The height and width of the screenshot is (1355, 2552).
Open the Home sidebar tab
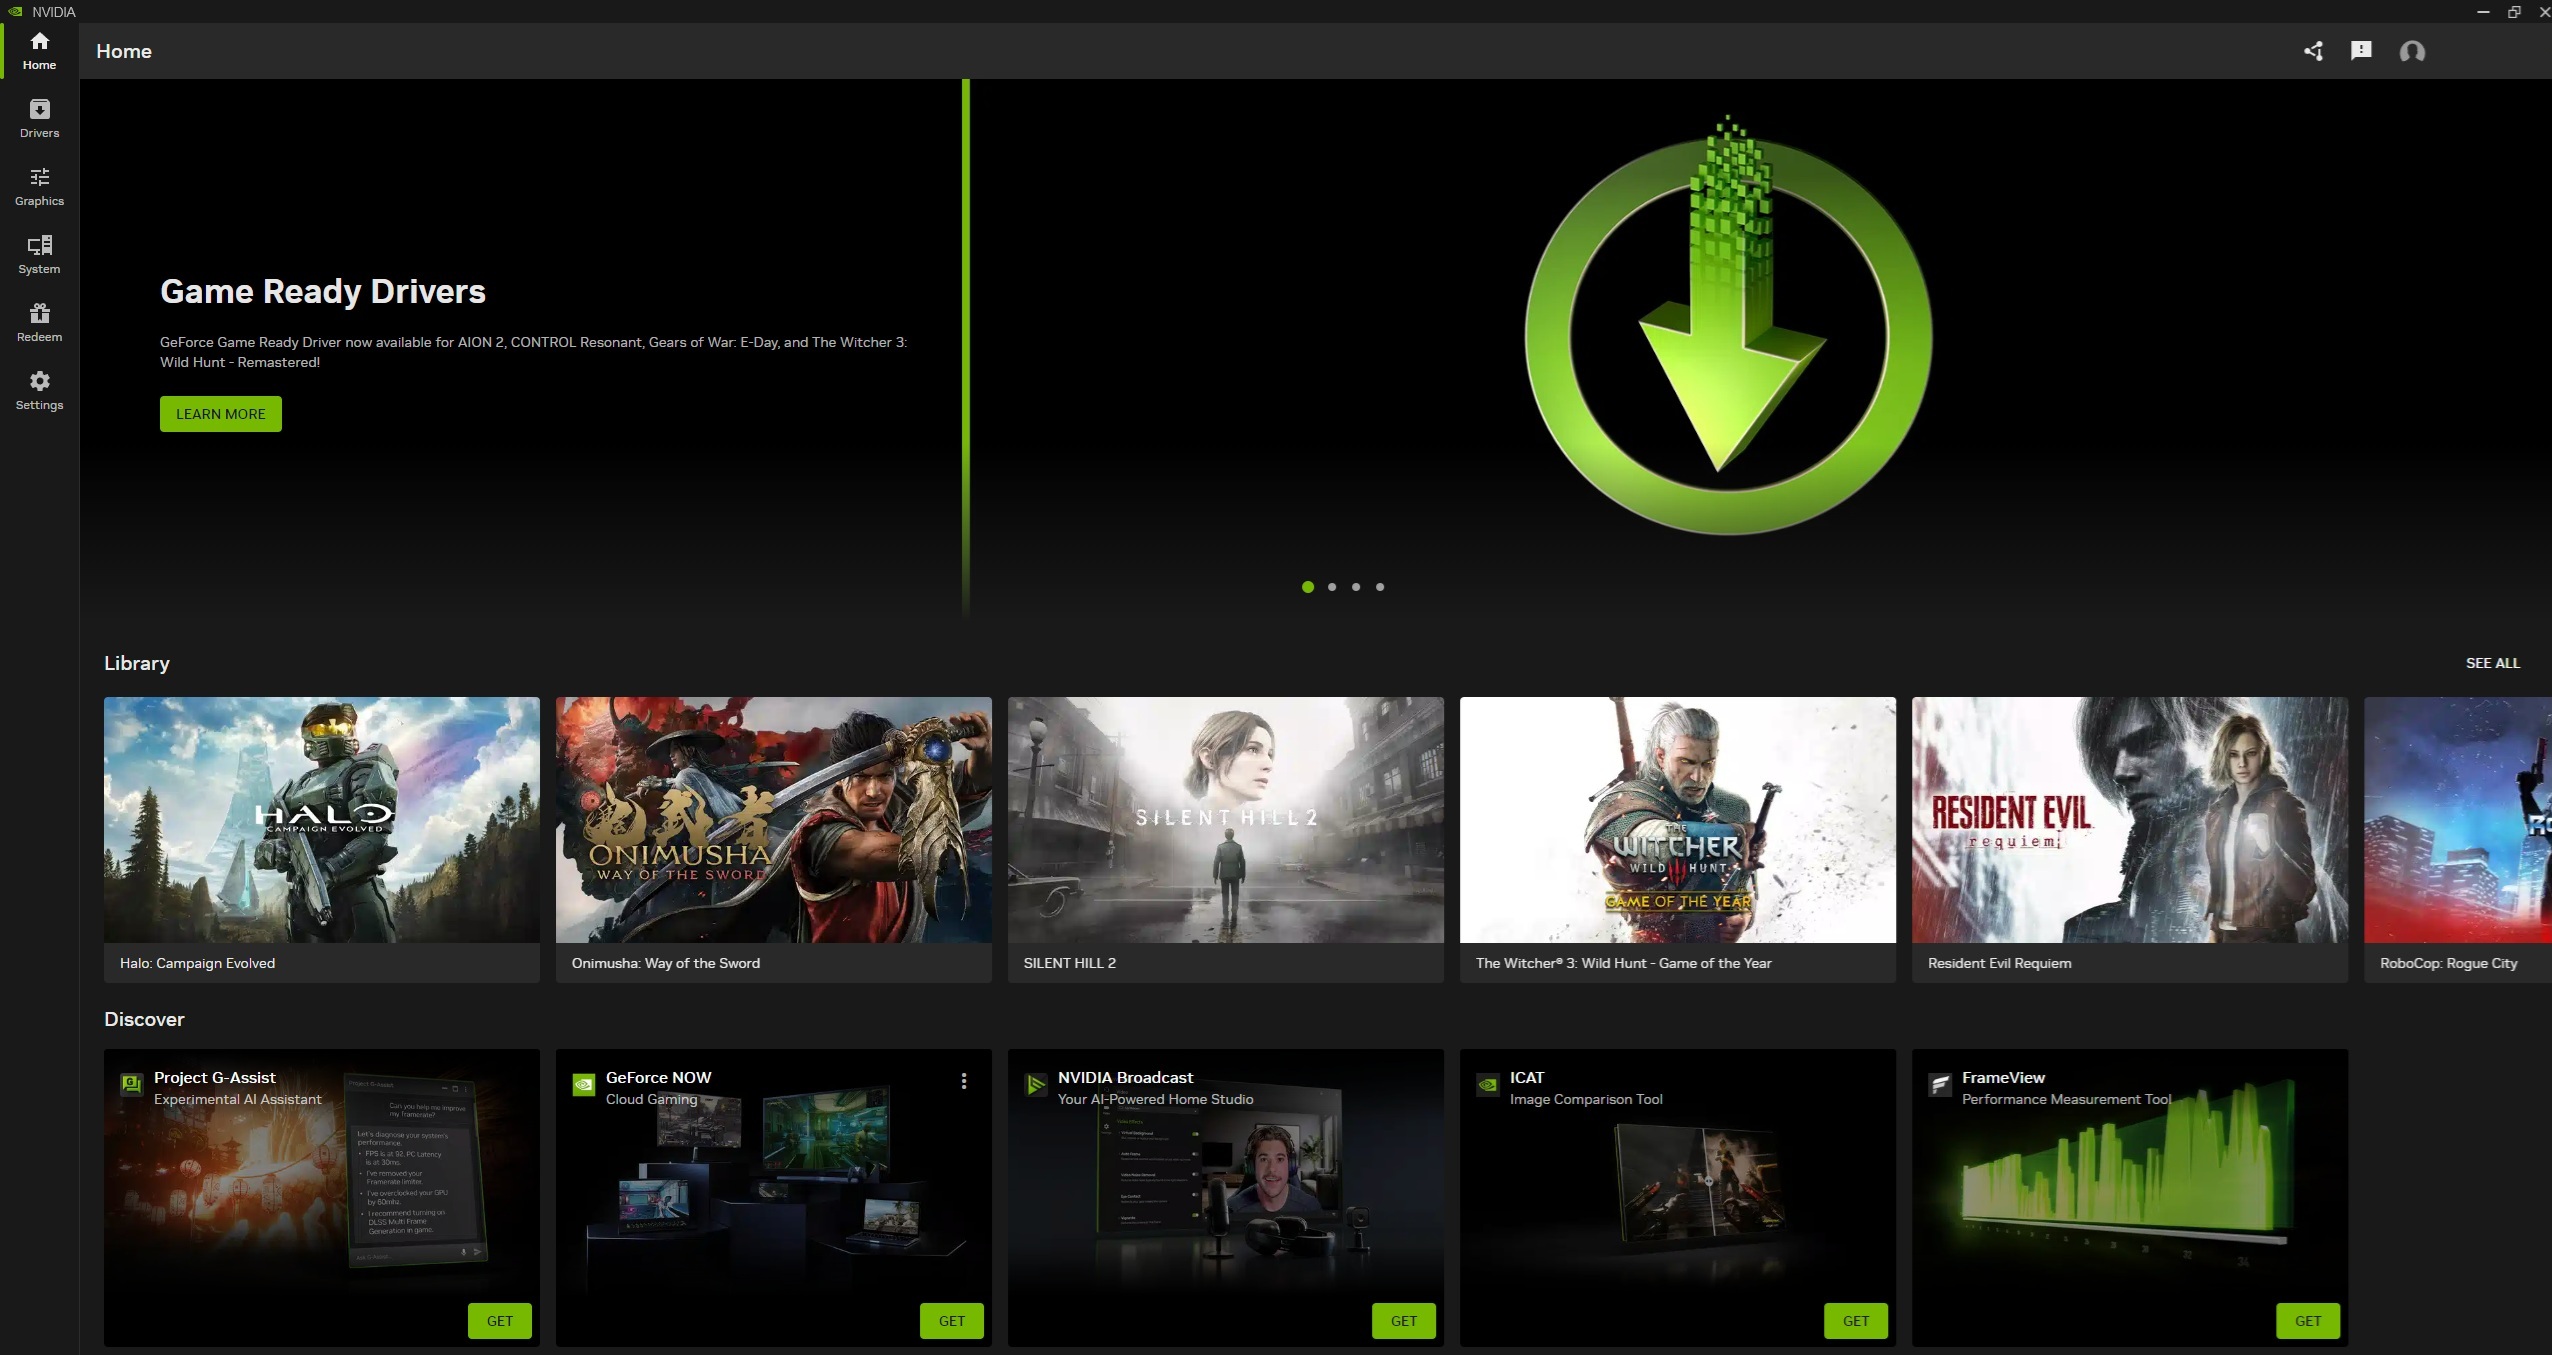click(39, 51)
